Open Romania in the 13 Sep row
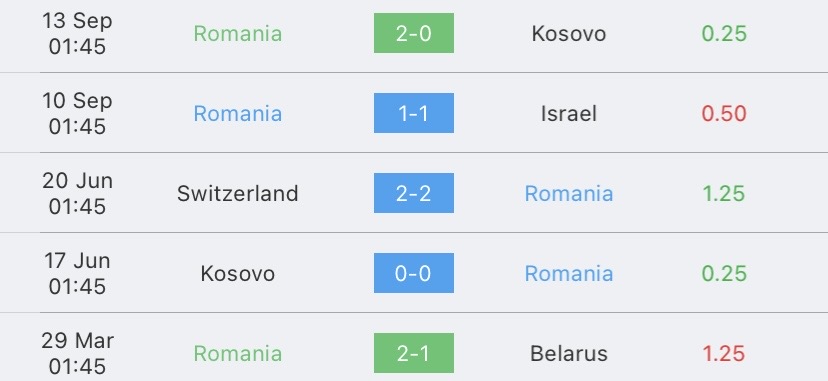The image size is (828, 381). [238, 33]
